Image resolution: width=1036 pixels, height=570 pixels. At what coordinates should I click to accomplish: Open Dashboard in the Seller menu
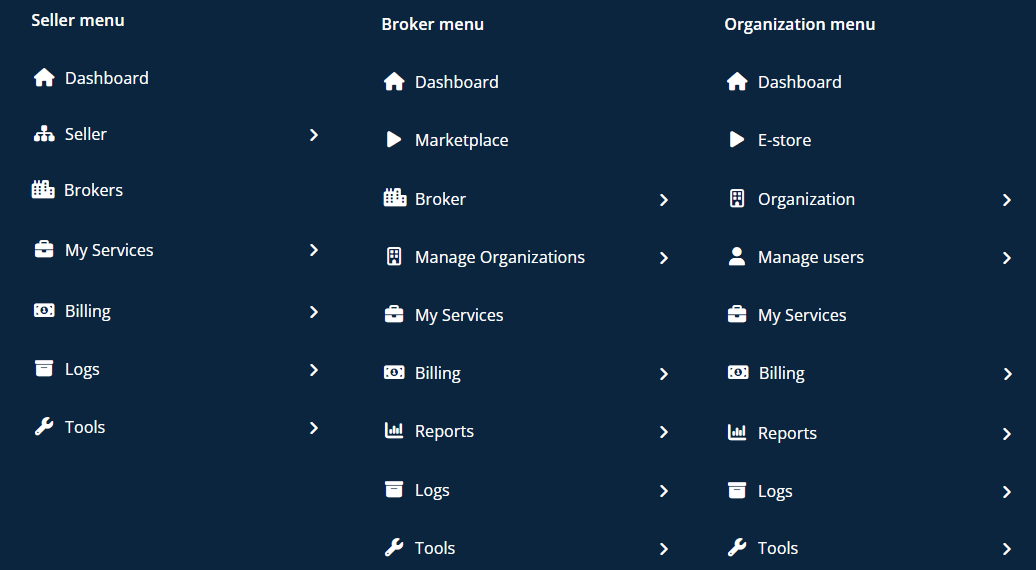(106, 78)
